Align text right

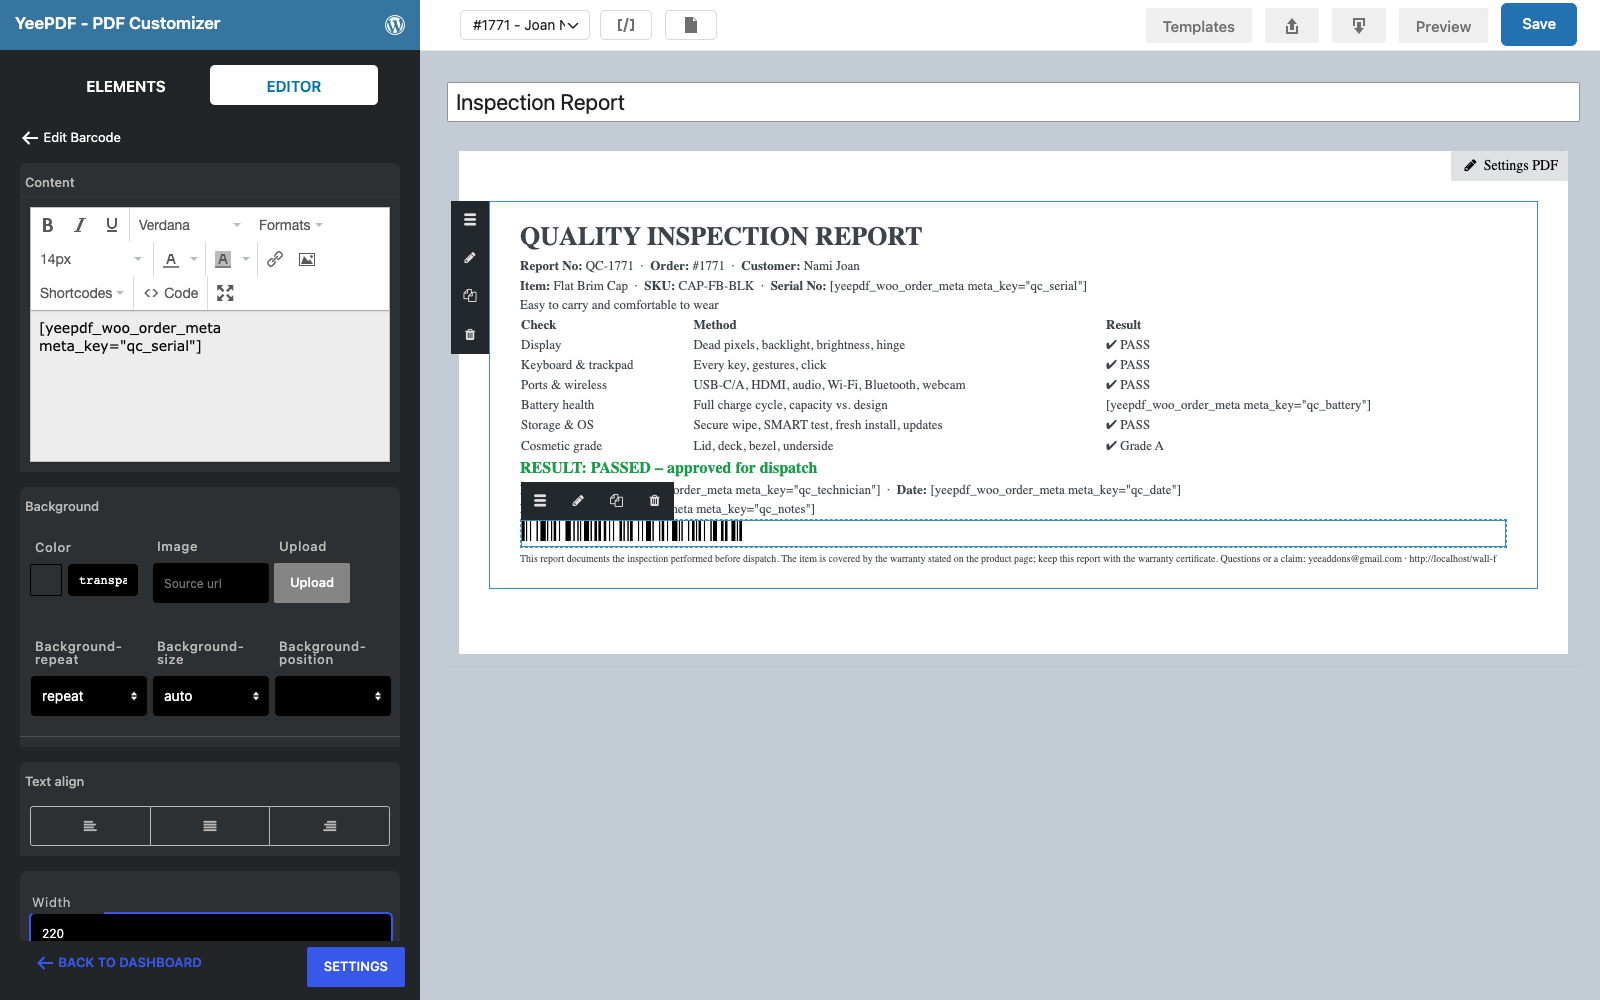point(330,826)
